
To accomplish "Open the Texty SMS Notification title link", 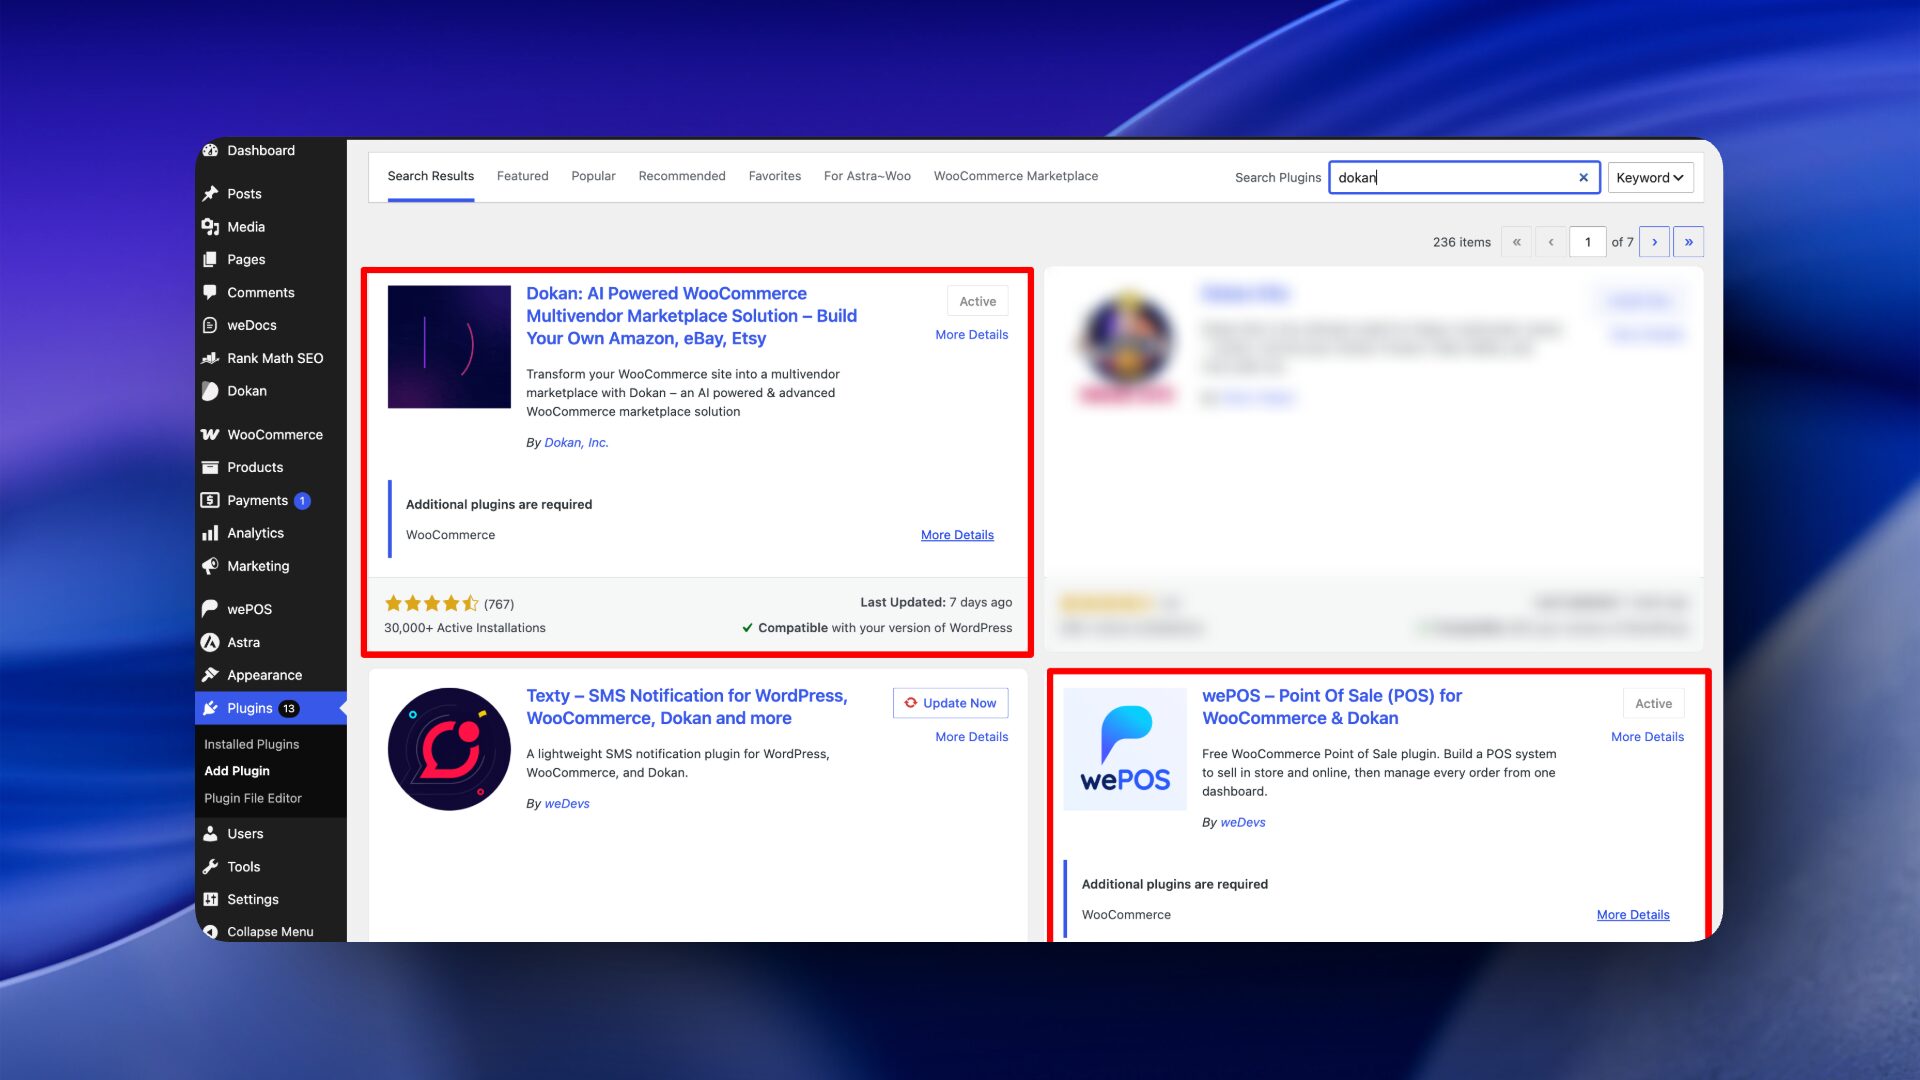I will pos(687,707).
